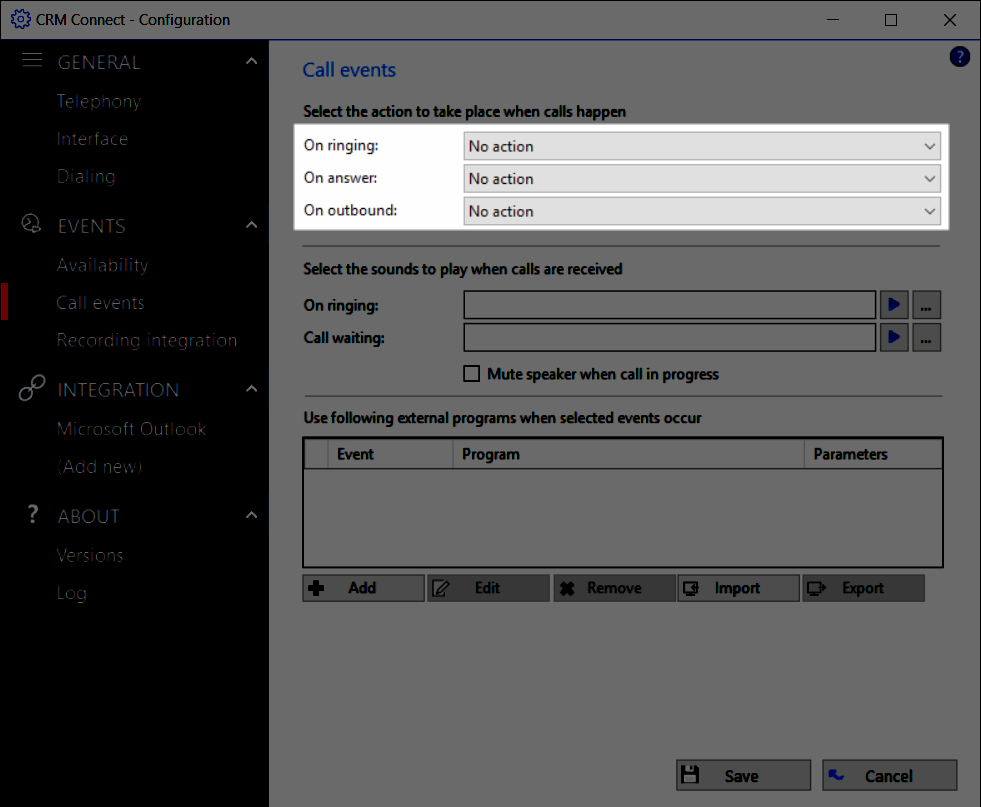This screenshot has height=807, width=981.
Task: Click Save to apply configuration
Action: (743, 775)
